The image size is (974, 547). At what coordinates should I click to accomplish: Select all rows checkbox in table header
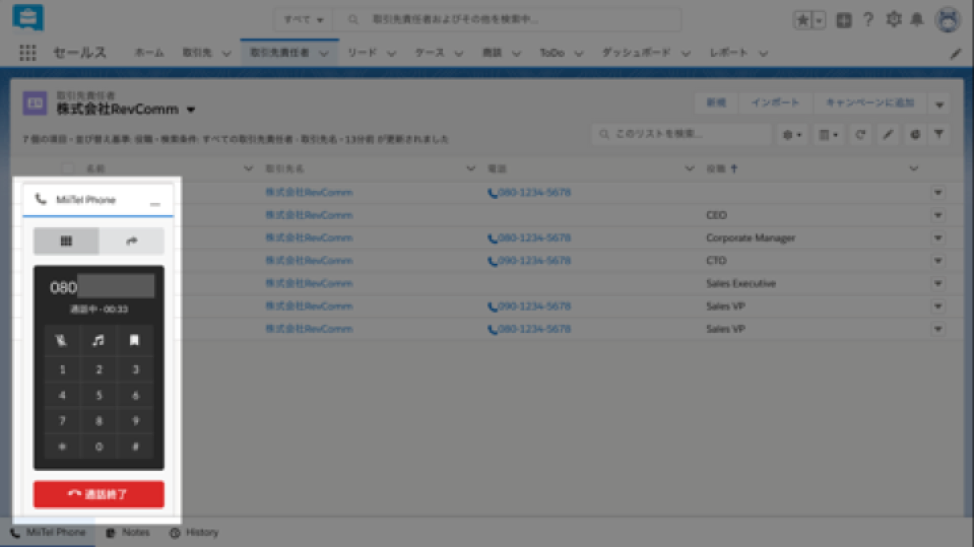coord(68,168)
